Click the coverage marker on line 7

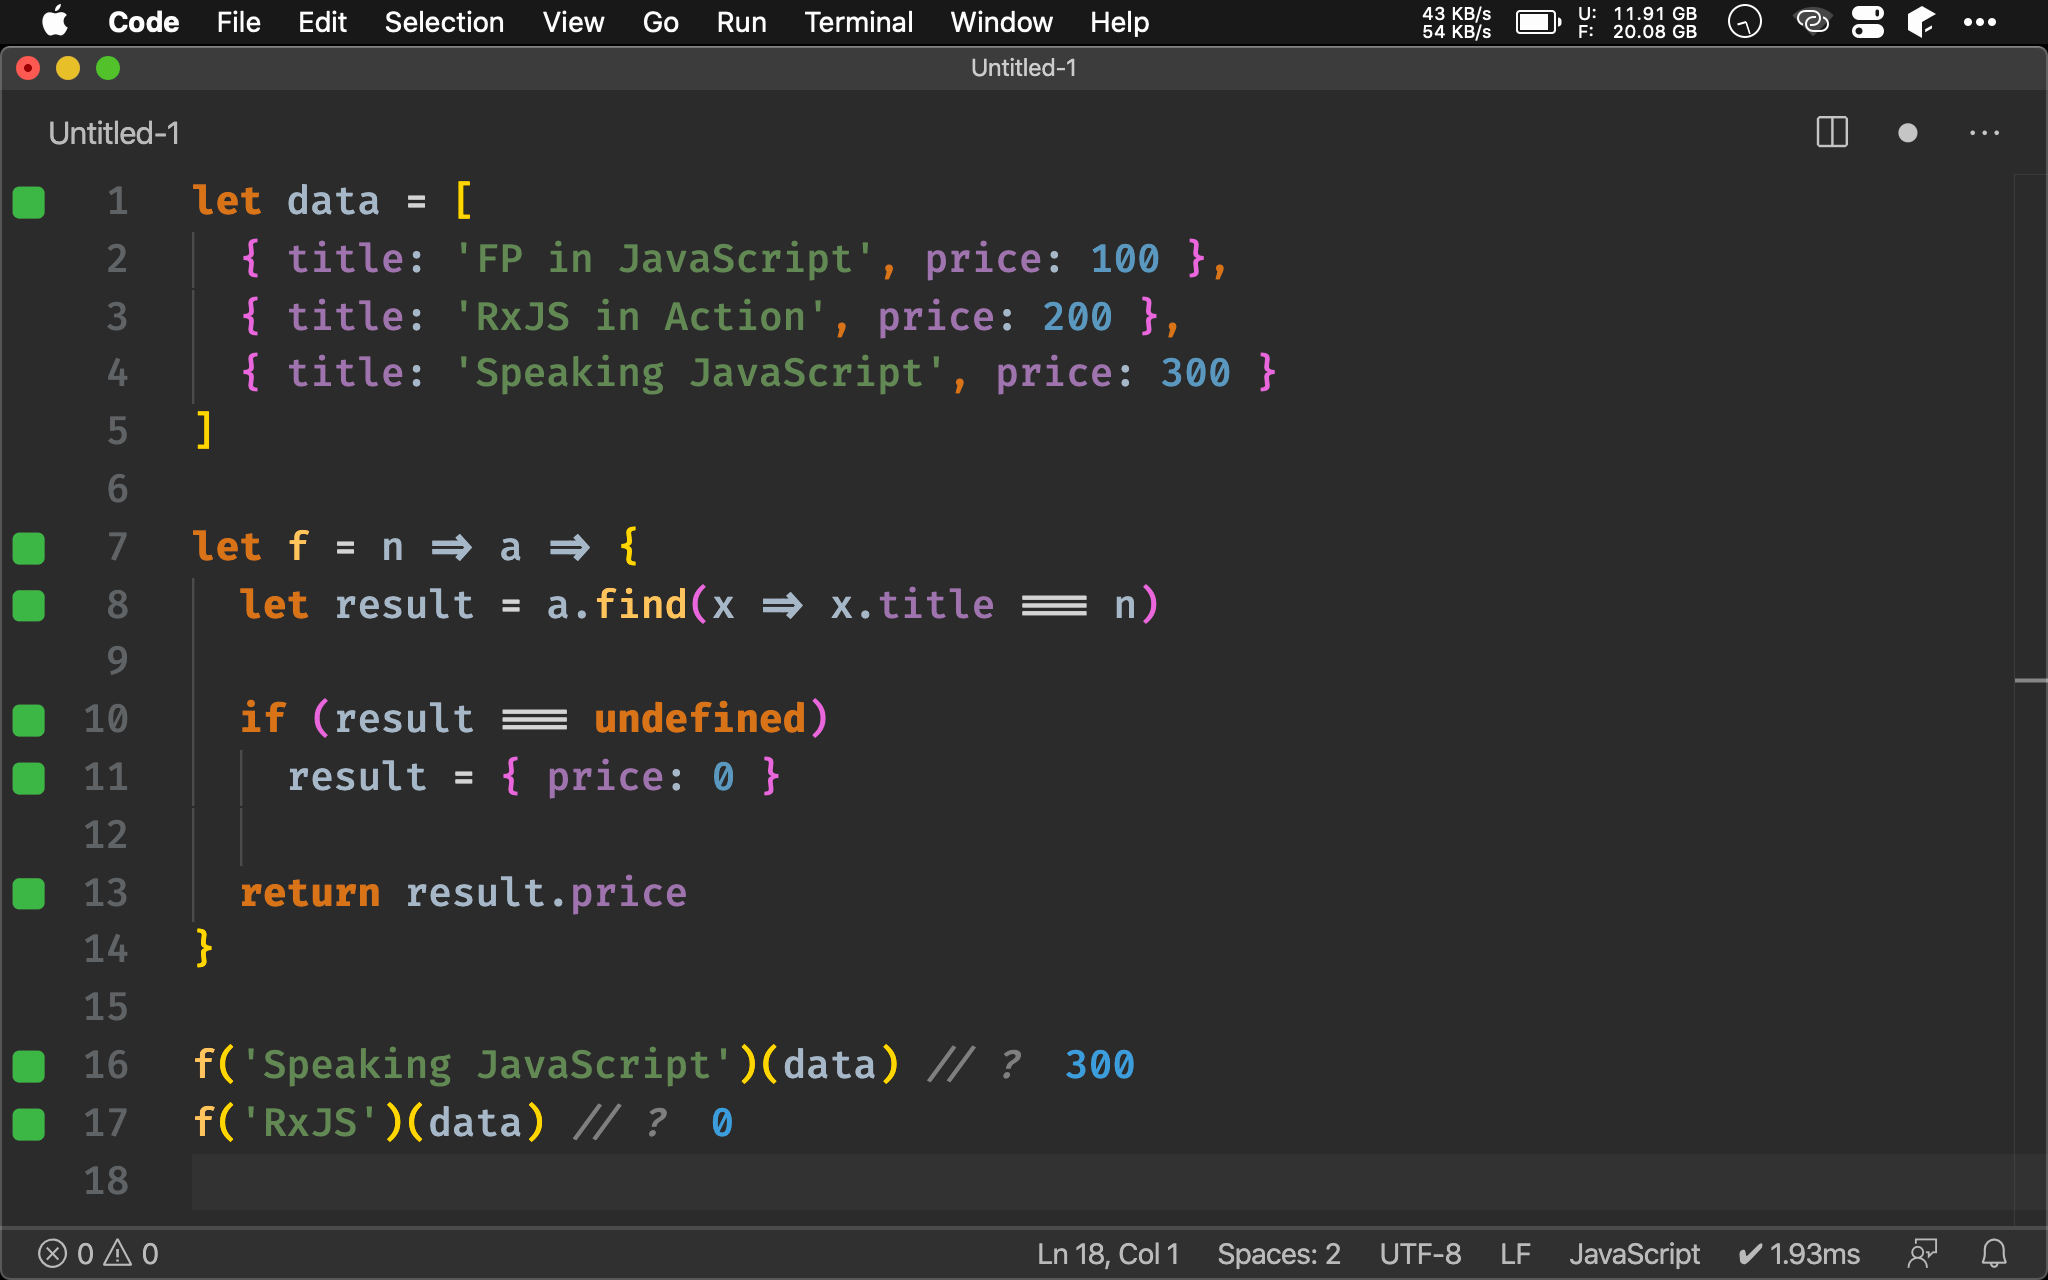pos(29,548)
